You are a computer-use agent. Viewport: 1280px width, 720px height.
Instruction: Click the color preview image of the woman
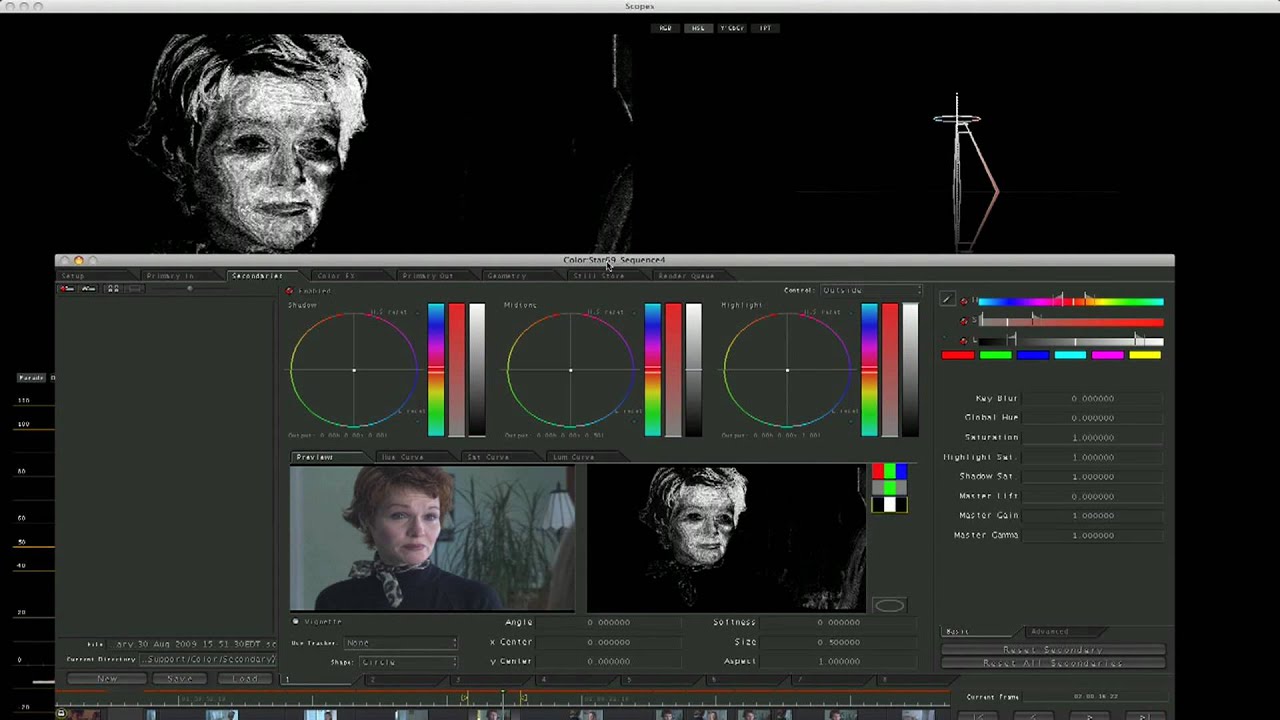click(432, 539)
